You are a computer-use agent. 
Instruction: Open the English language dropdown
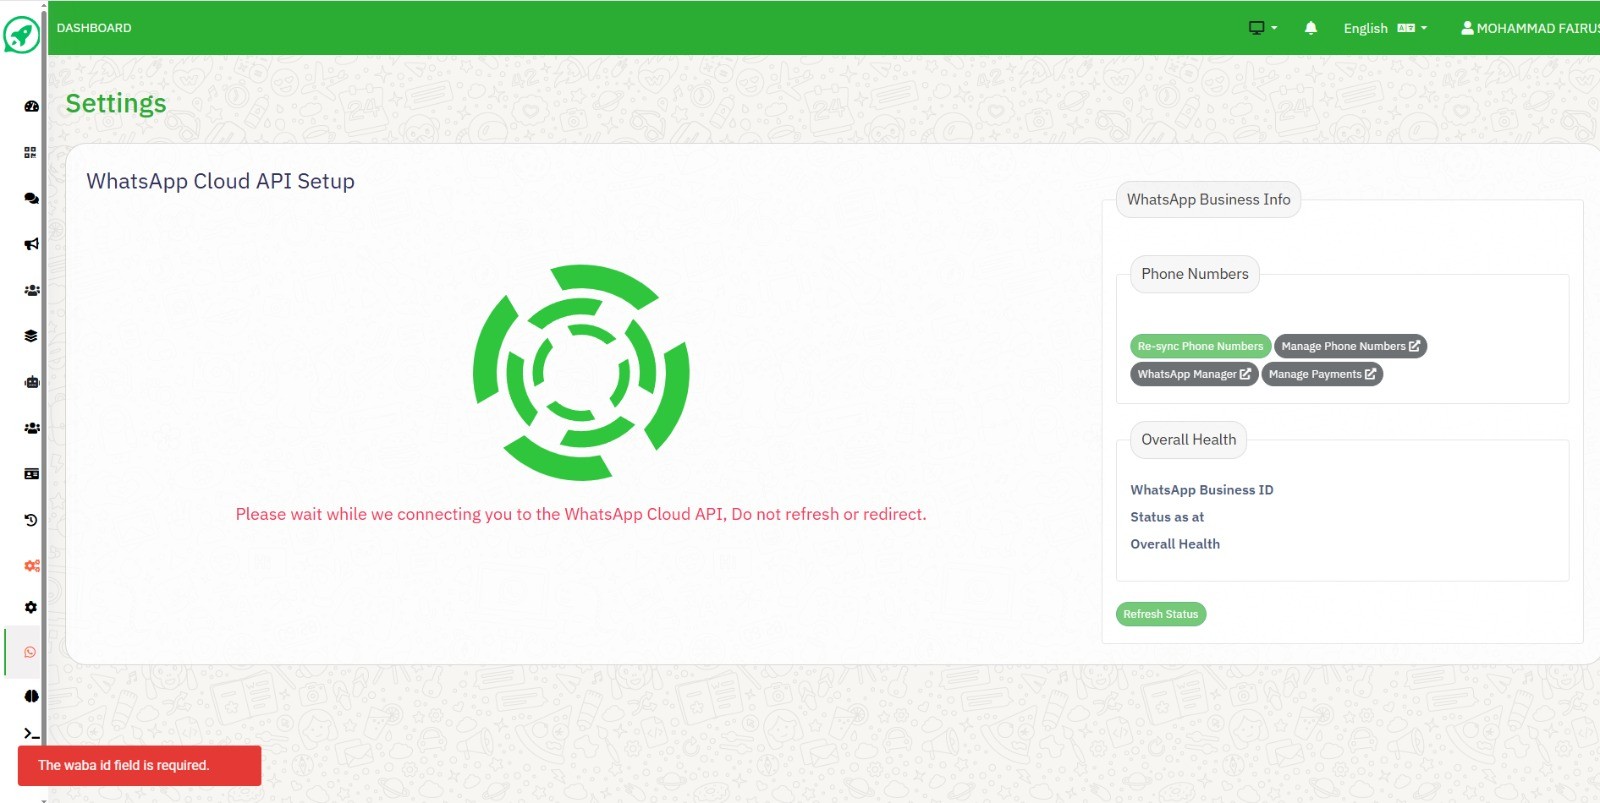(1384, 28)
